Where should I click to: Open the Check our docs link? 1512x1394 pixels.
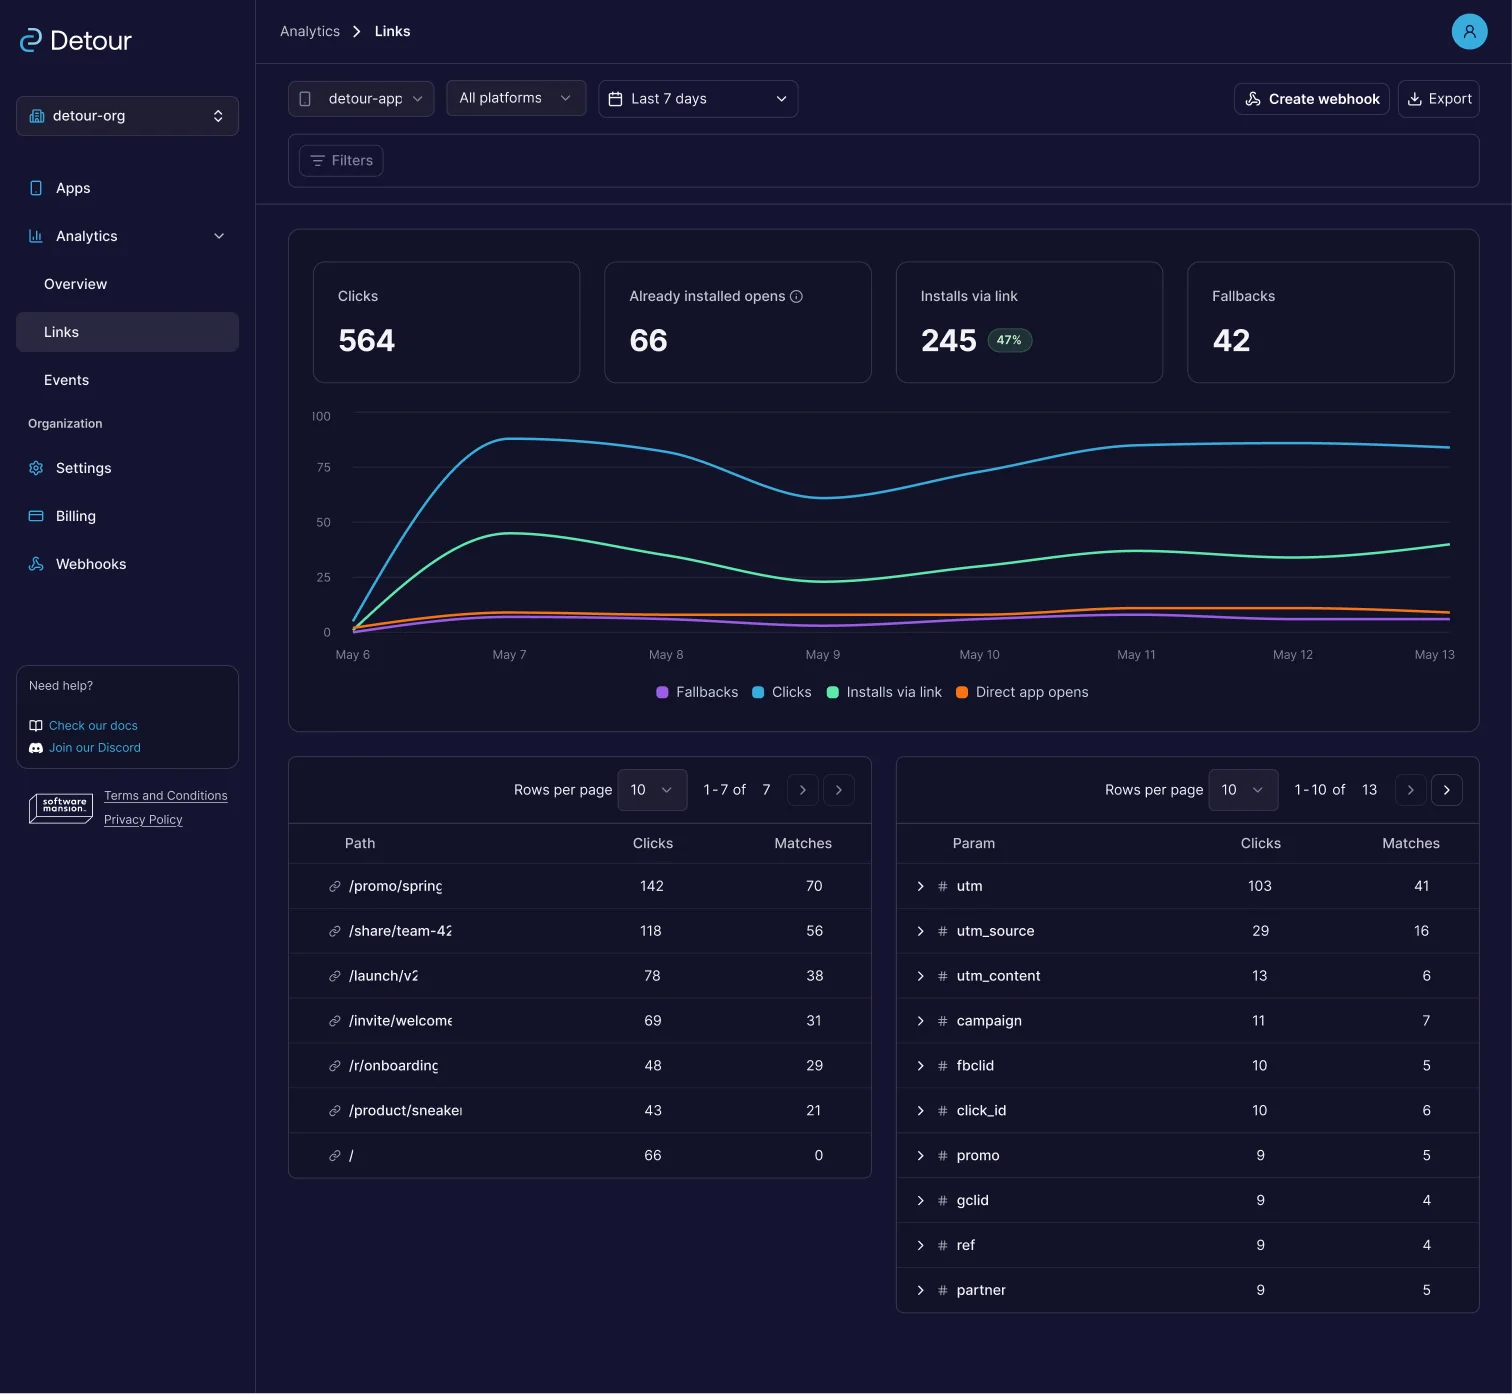coord(93,726)
